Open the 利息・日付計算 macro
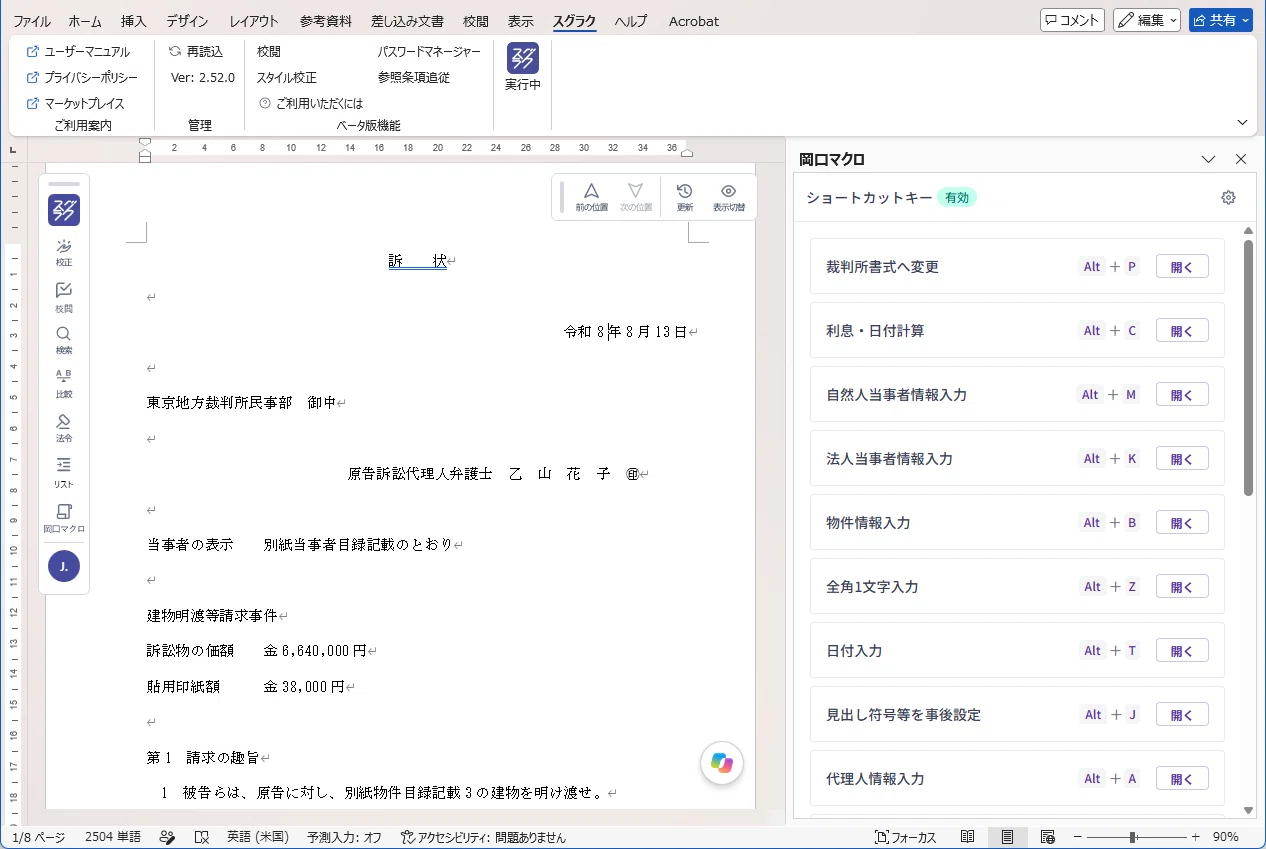Viewport: 1266px width, 849px height. tap(1182, 331)
